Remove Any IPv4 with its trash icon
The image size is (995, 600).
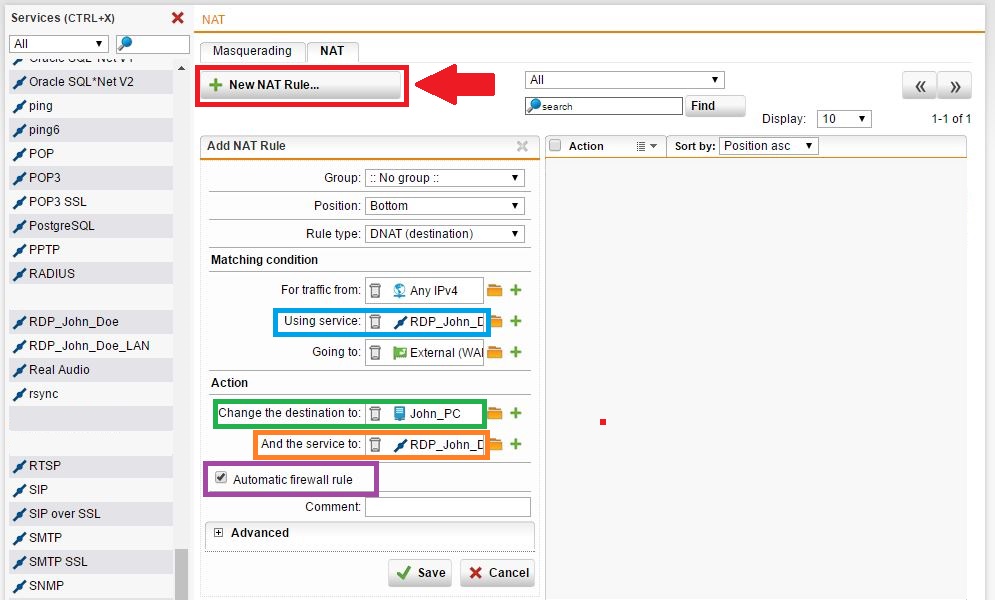coord(376,290)
